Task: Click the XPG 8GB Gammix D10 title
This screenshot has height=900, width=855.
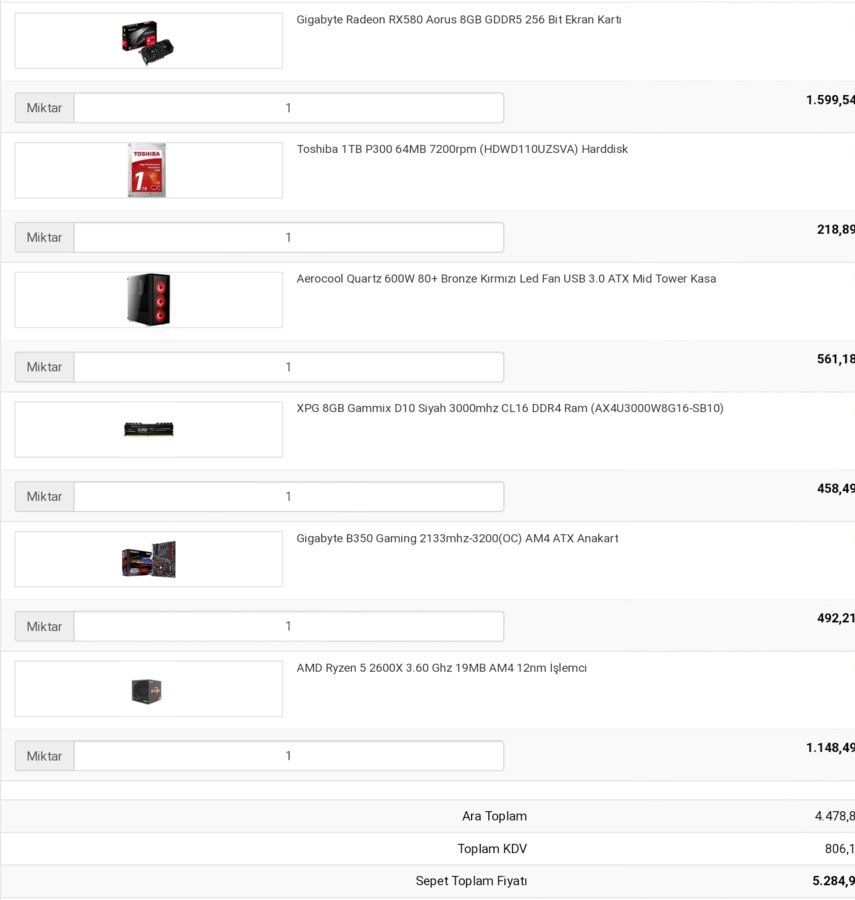Action: [510, 409]
